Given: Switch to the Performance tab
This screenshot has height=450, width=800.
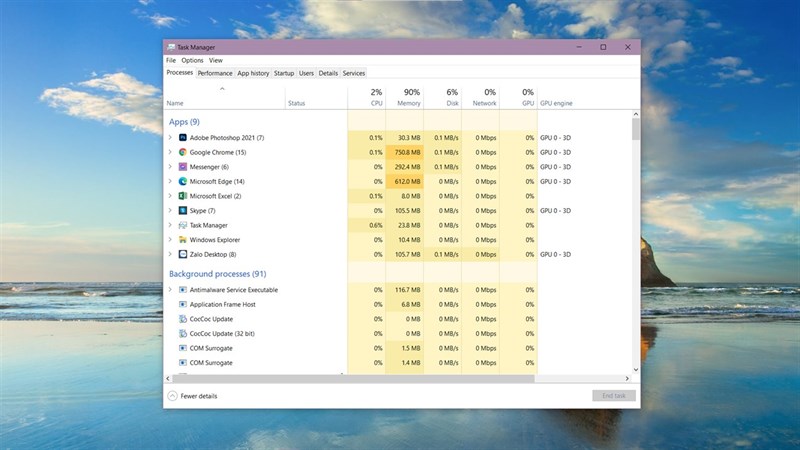Looking at the screenshot, I should 215,73.
